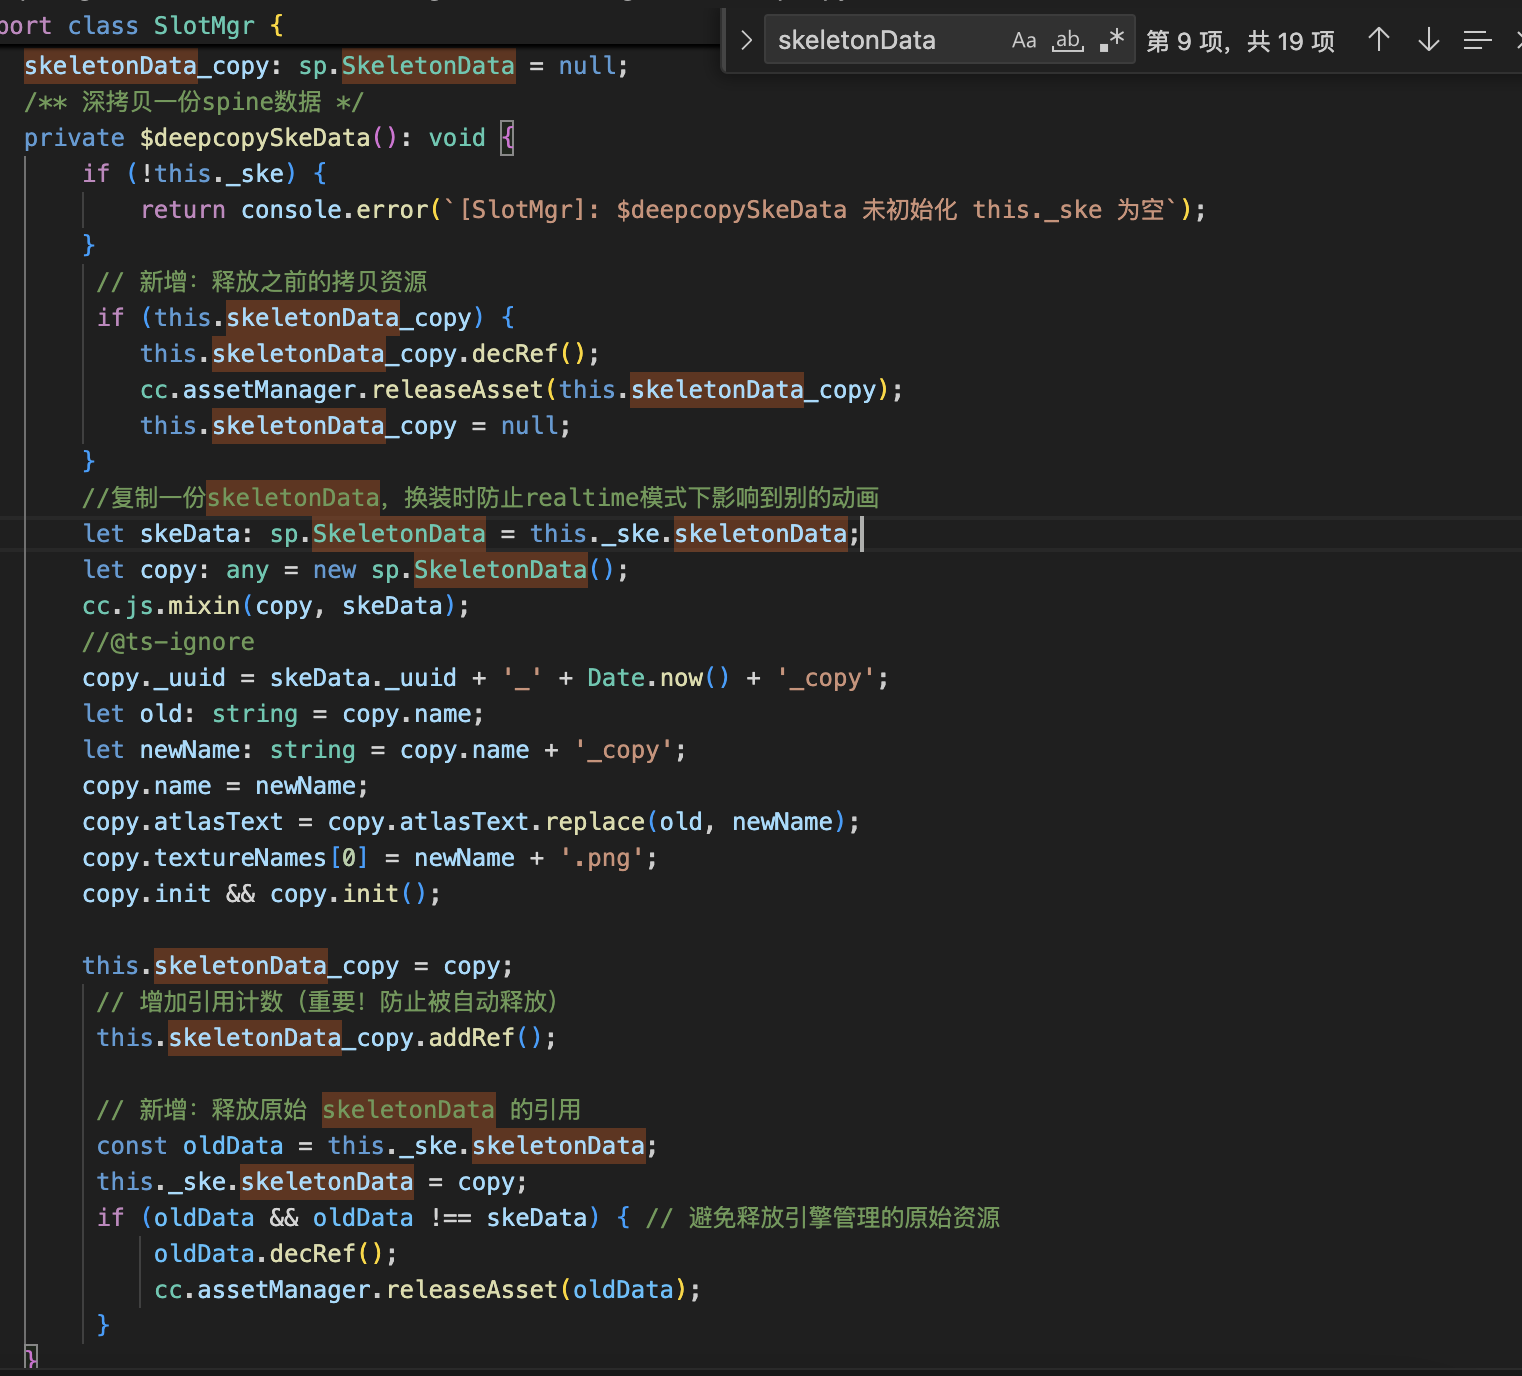Viewport: 1522px width, 1376px height.
Task: Click the "let skeData: sp.SkeletonData" line
Action: point(471,534)
